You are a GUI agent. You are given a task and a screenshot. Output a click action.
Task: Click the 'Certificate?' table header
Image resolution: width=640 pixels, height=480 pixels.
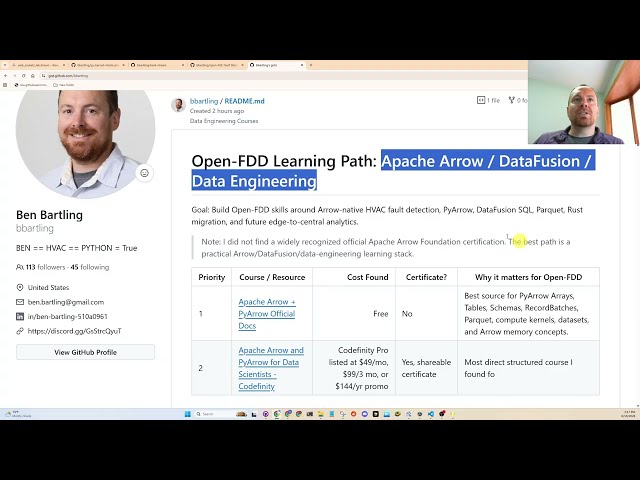(426, 277)
